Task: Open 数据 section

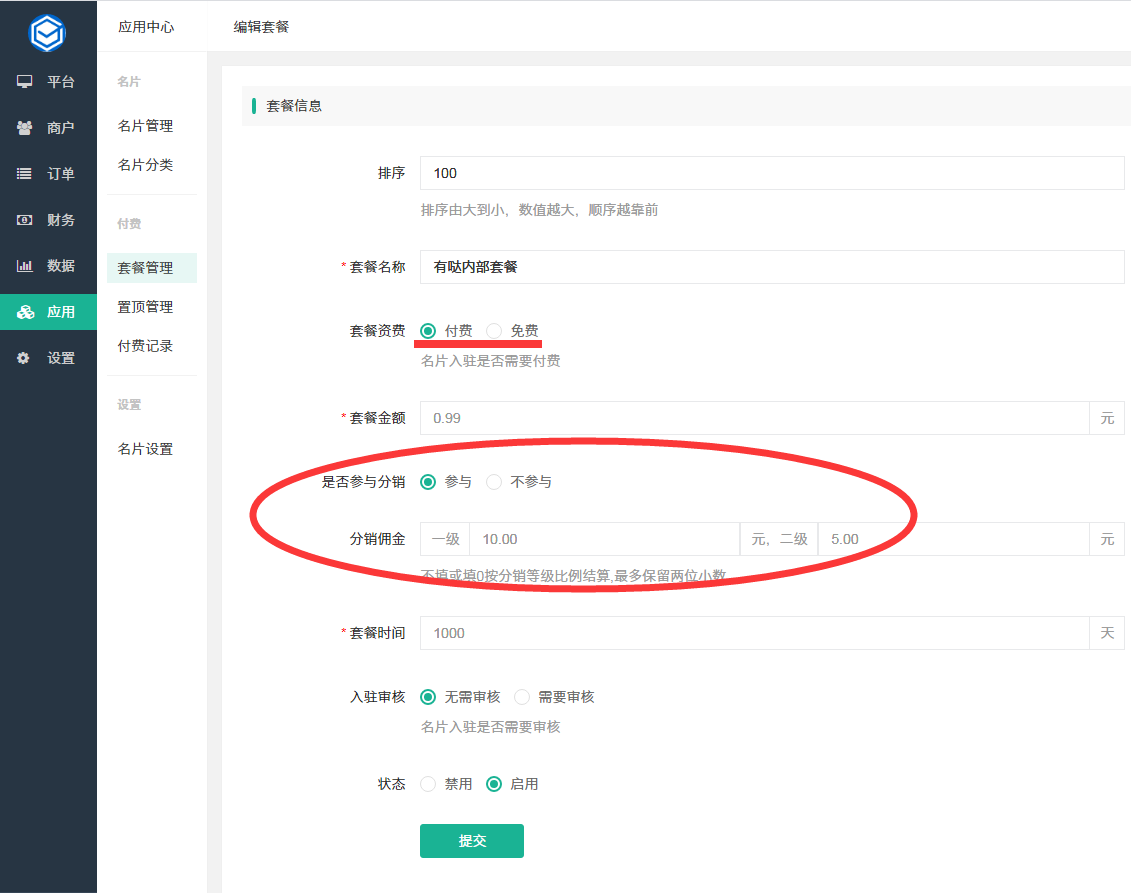Action: [48, 265]
